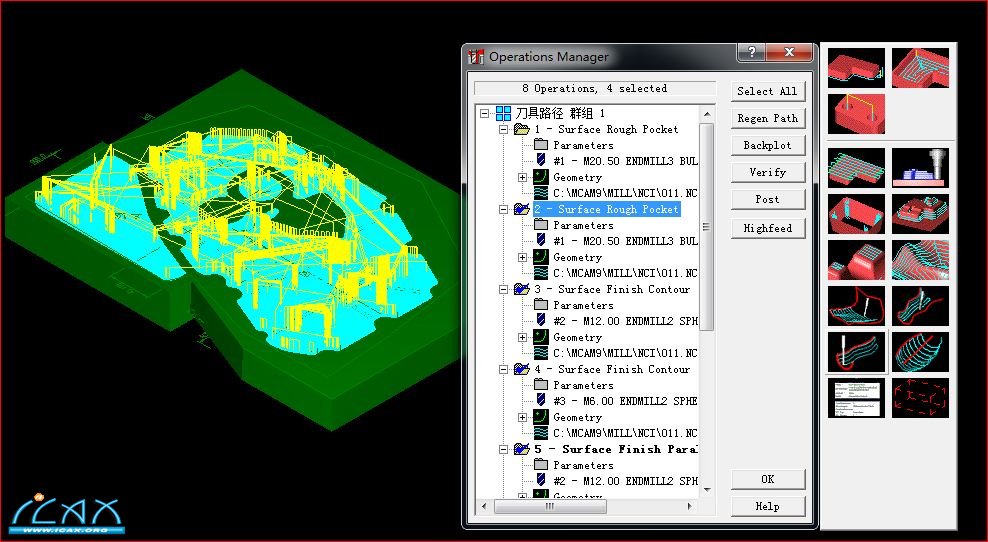The width and height of the screenshot is (988, 542).
Task: Select operation 4 - Surface Finish Contour
Action: click(x=612, y=370)
